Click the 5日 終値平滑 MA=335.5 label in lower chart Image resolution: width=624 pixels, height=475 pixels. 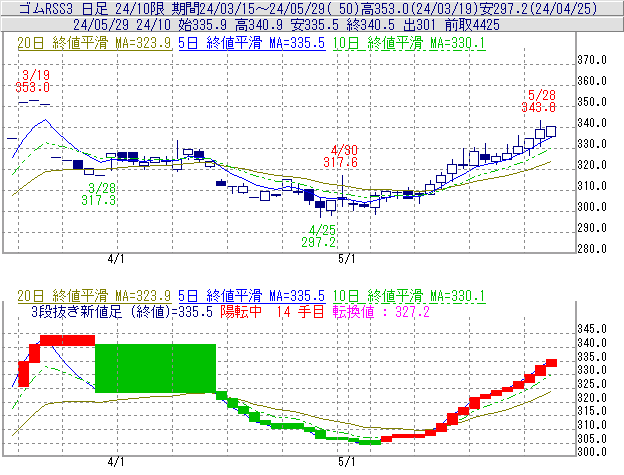pos(252,296)
